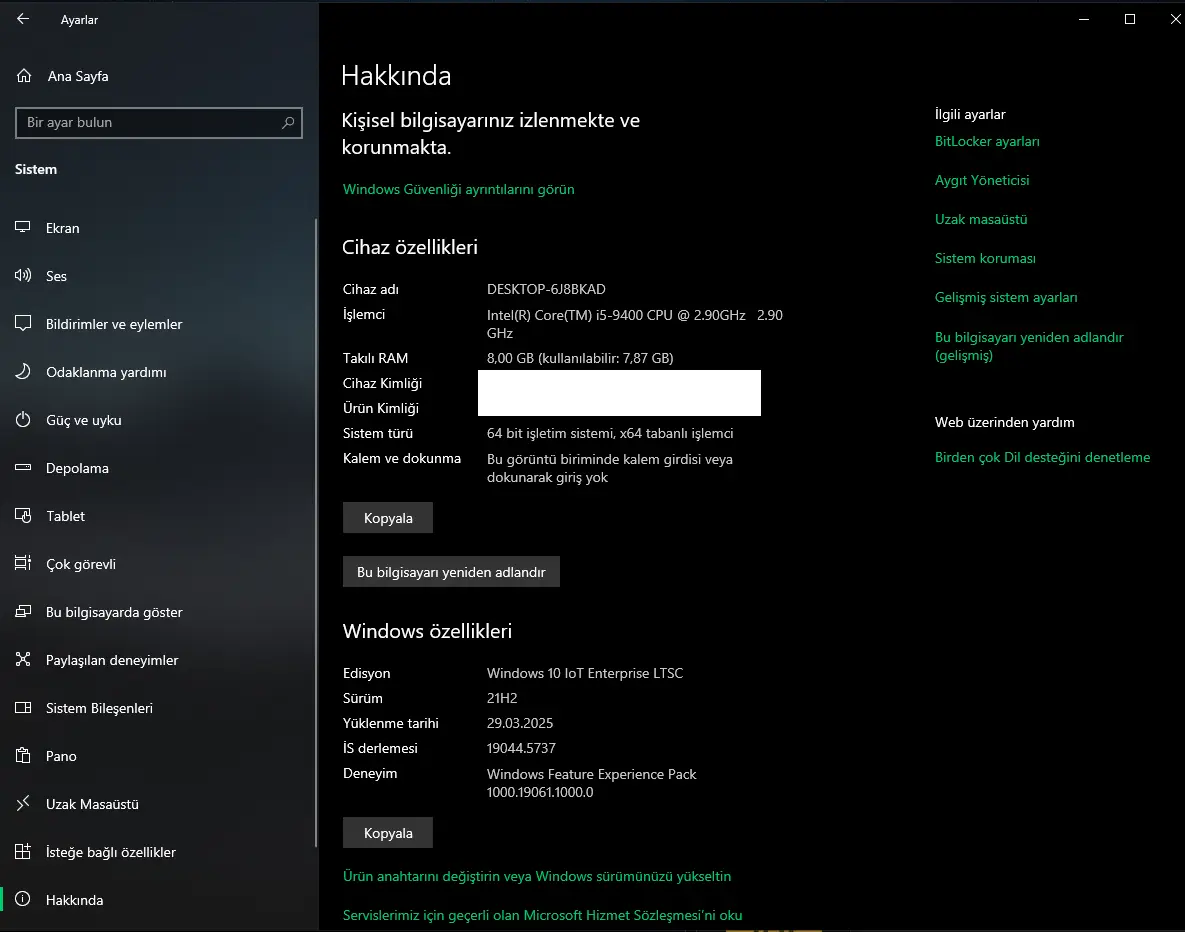The image size is (1185, 932).
Task: Click RAM value 8,00 GB
Action: point(580,358)
